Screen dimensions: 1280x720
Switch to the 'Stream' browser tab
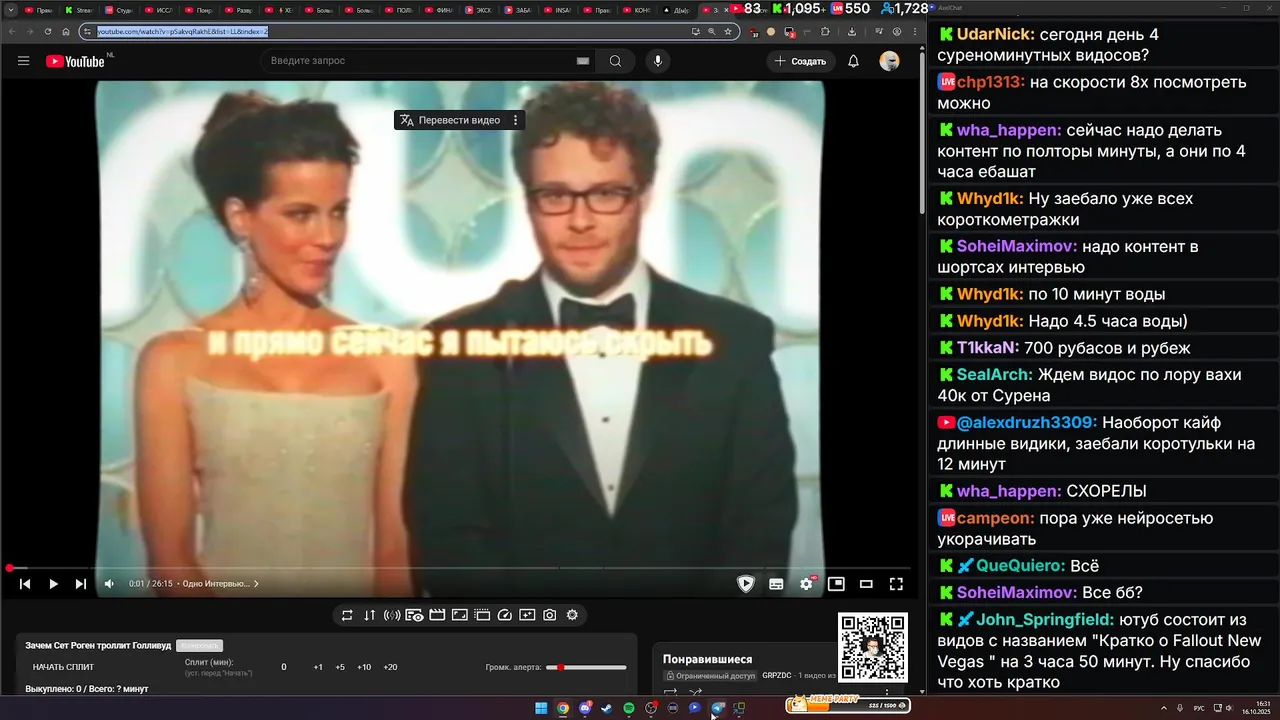(x=79, y=9)
